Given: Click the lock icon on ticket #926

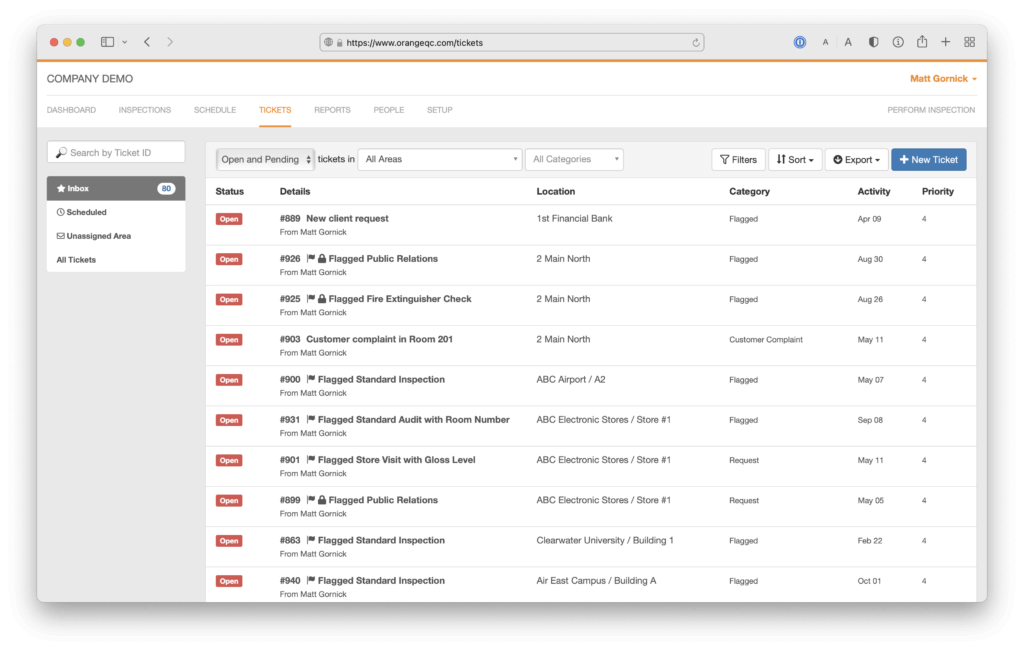Looking at the screenshot, I should (322, 259).
